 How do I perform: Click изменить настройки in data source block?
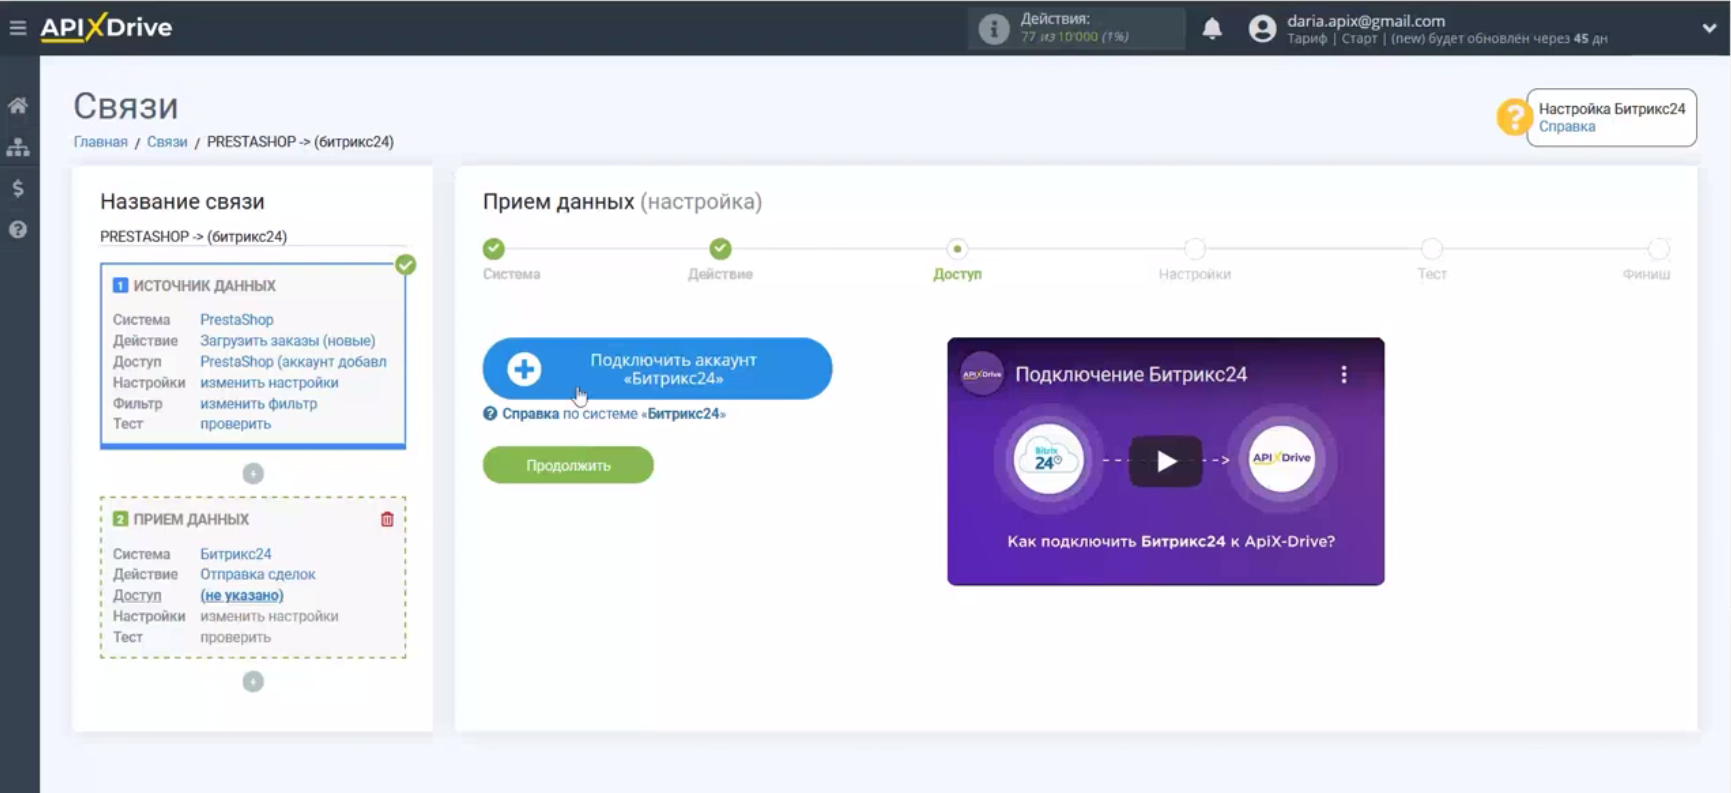[269, 383]
